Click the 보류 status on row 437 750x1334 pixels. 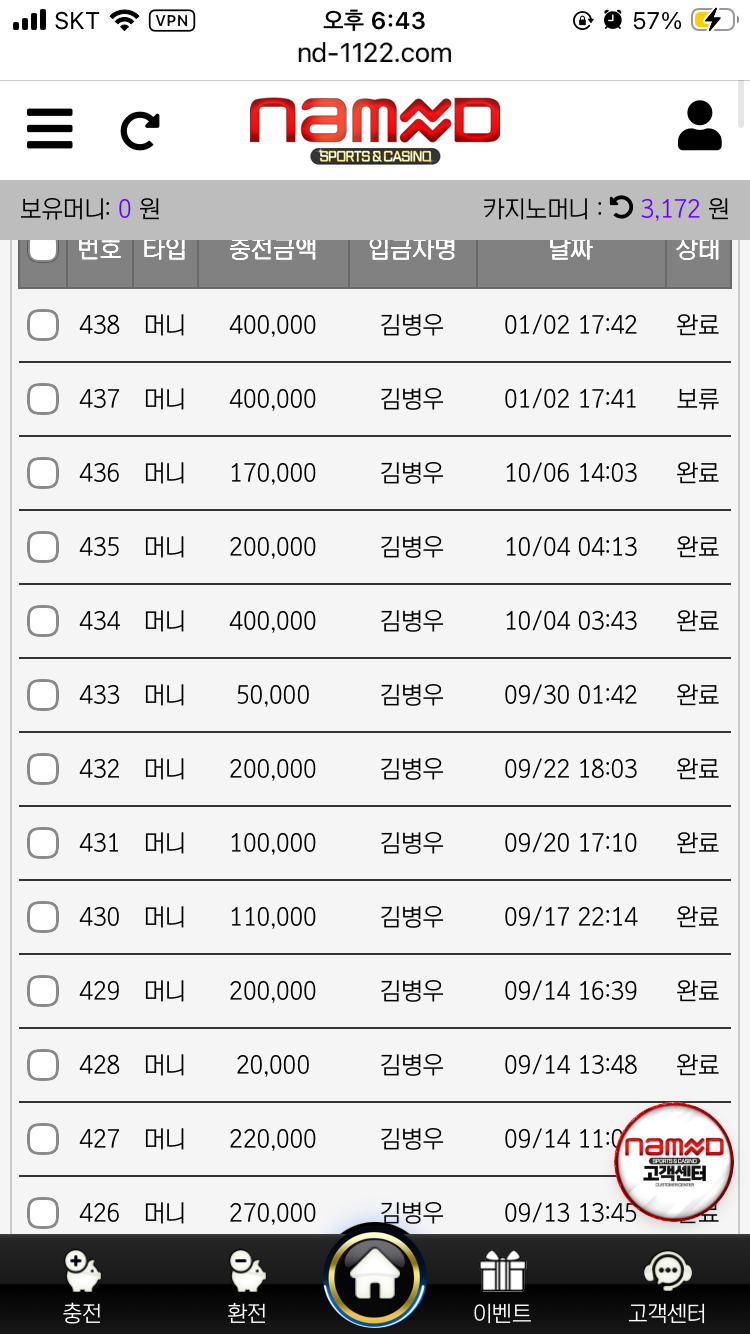pyautogui.click(x=697, y=399)
